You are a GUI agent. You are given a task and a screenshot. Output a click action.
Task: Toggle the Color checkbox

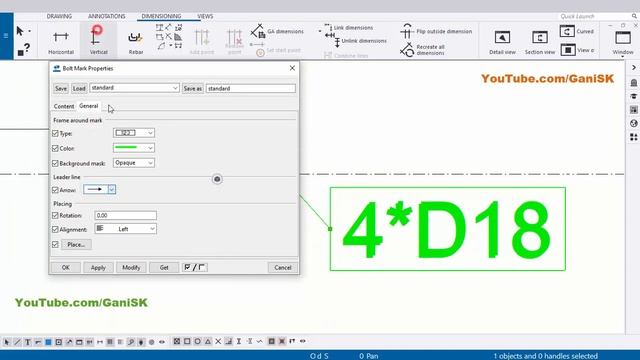[56, 148]
